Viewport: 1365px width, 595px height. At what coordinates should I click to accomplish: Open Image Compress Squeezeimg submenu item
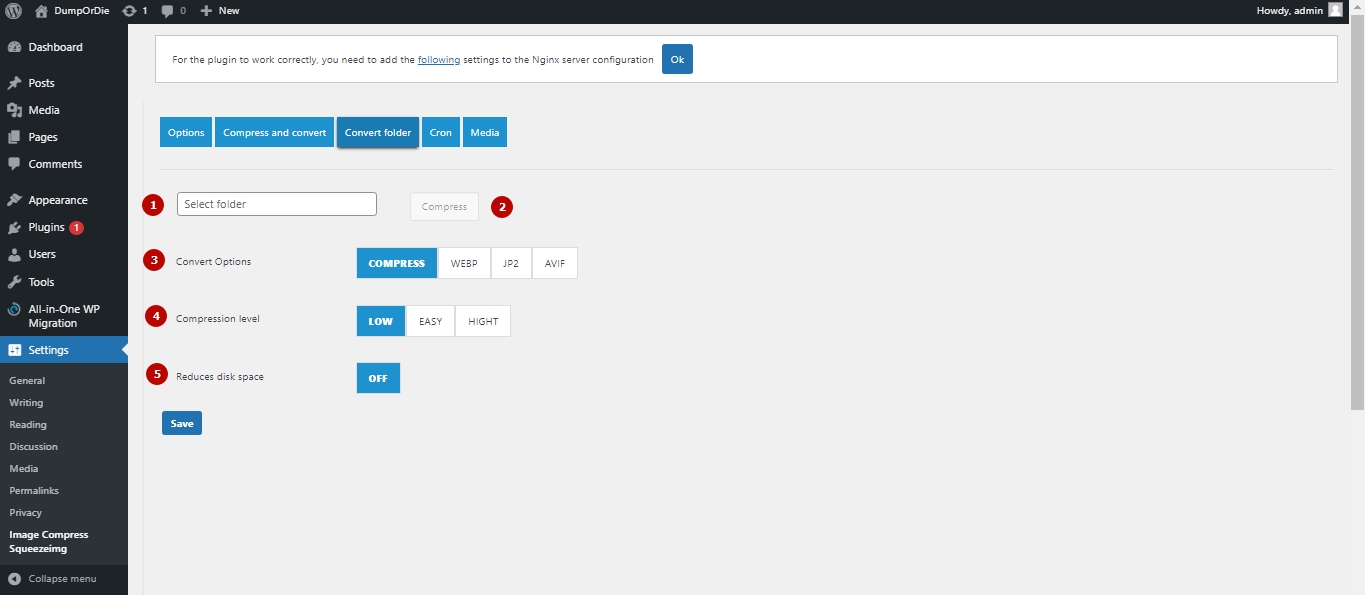point(49,541)
